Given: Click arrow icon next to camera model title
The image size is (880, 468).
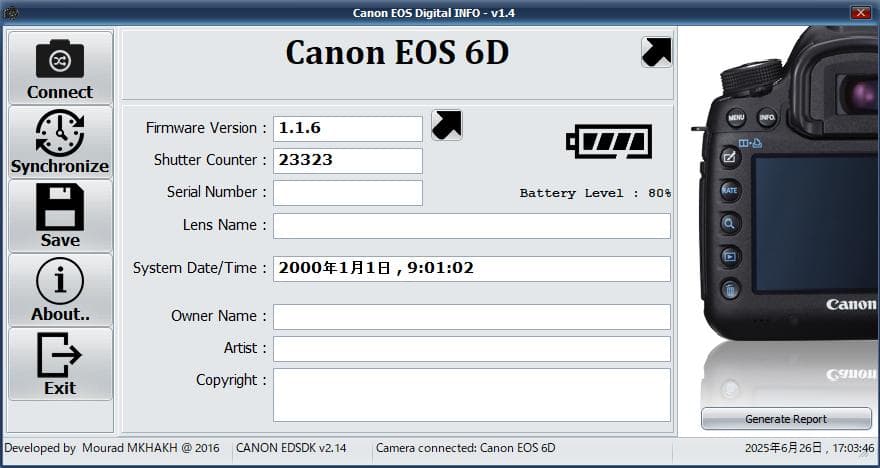Looking at the screenshot, I should [x=657, y=52].
